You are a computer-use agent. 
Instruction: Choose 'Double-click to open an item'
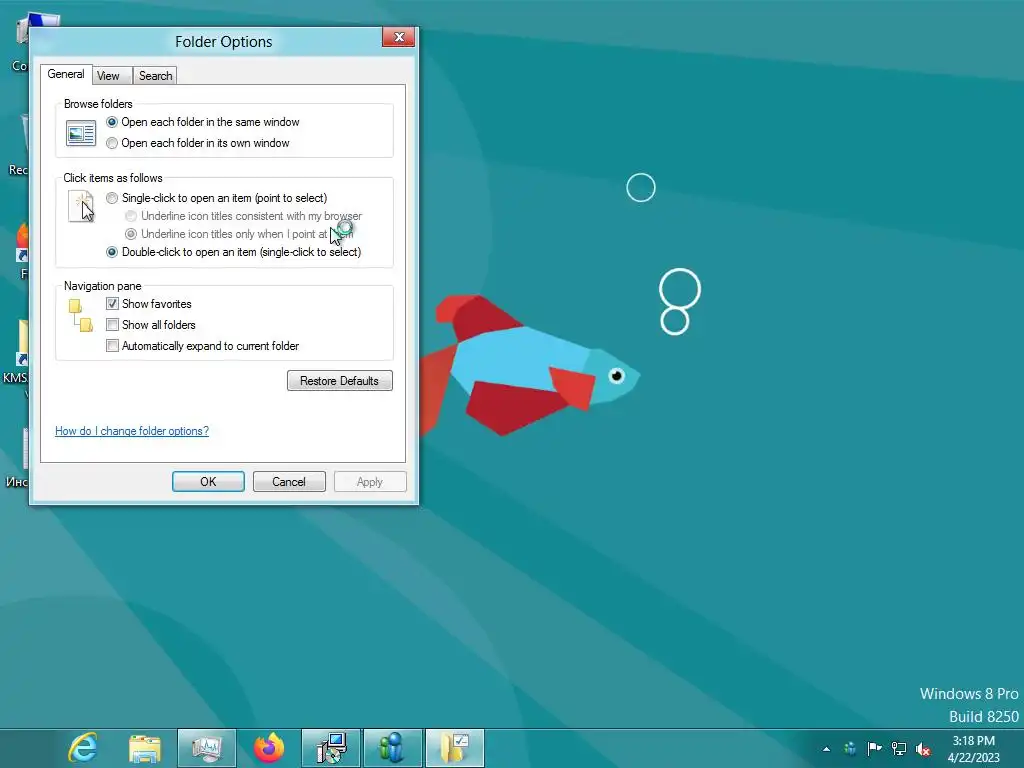click(233, 252)
